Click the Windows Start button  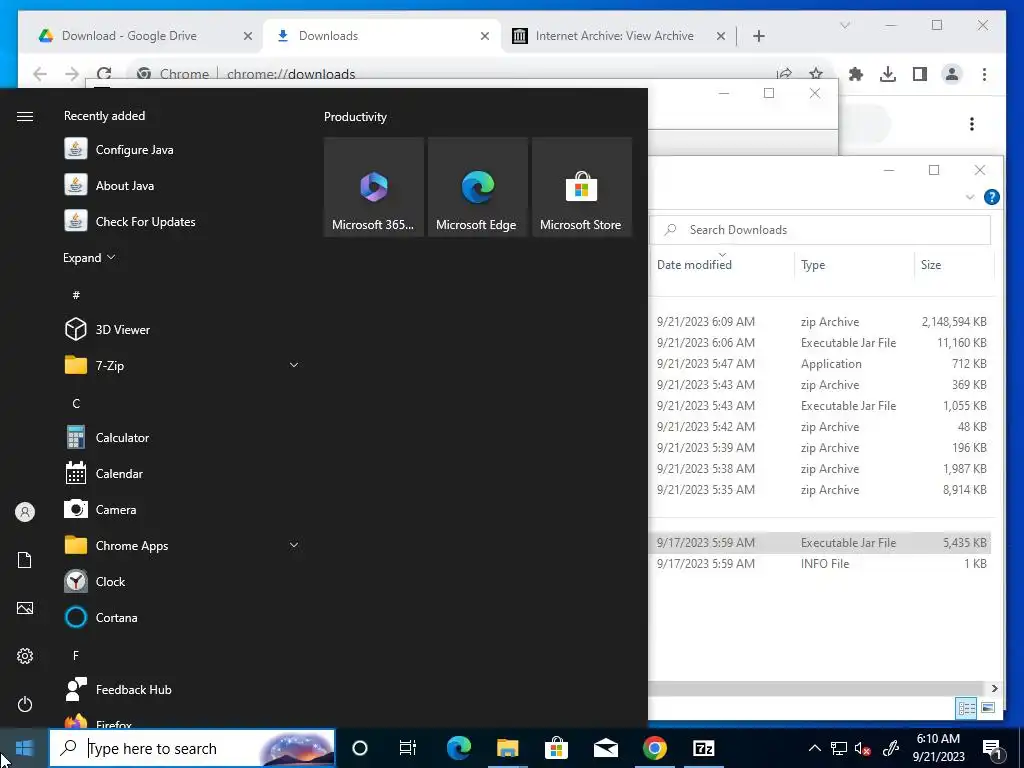(24, 748)
